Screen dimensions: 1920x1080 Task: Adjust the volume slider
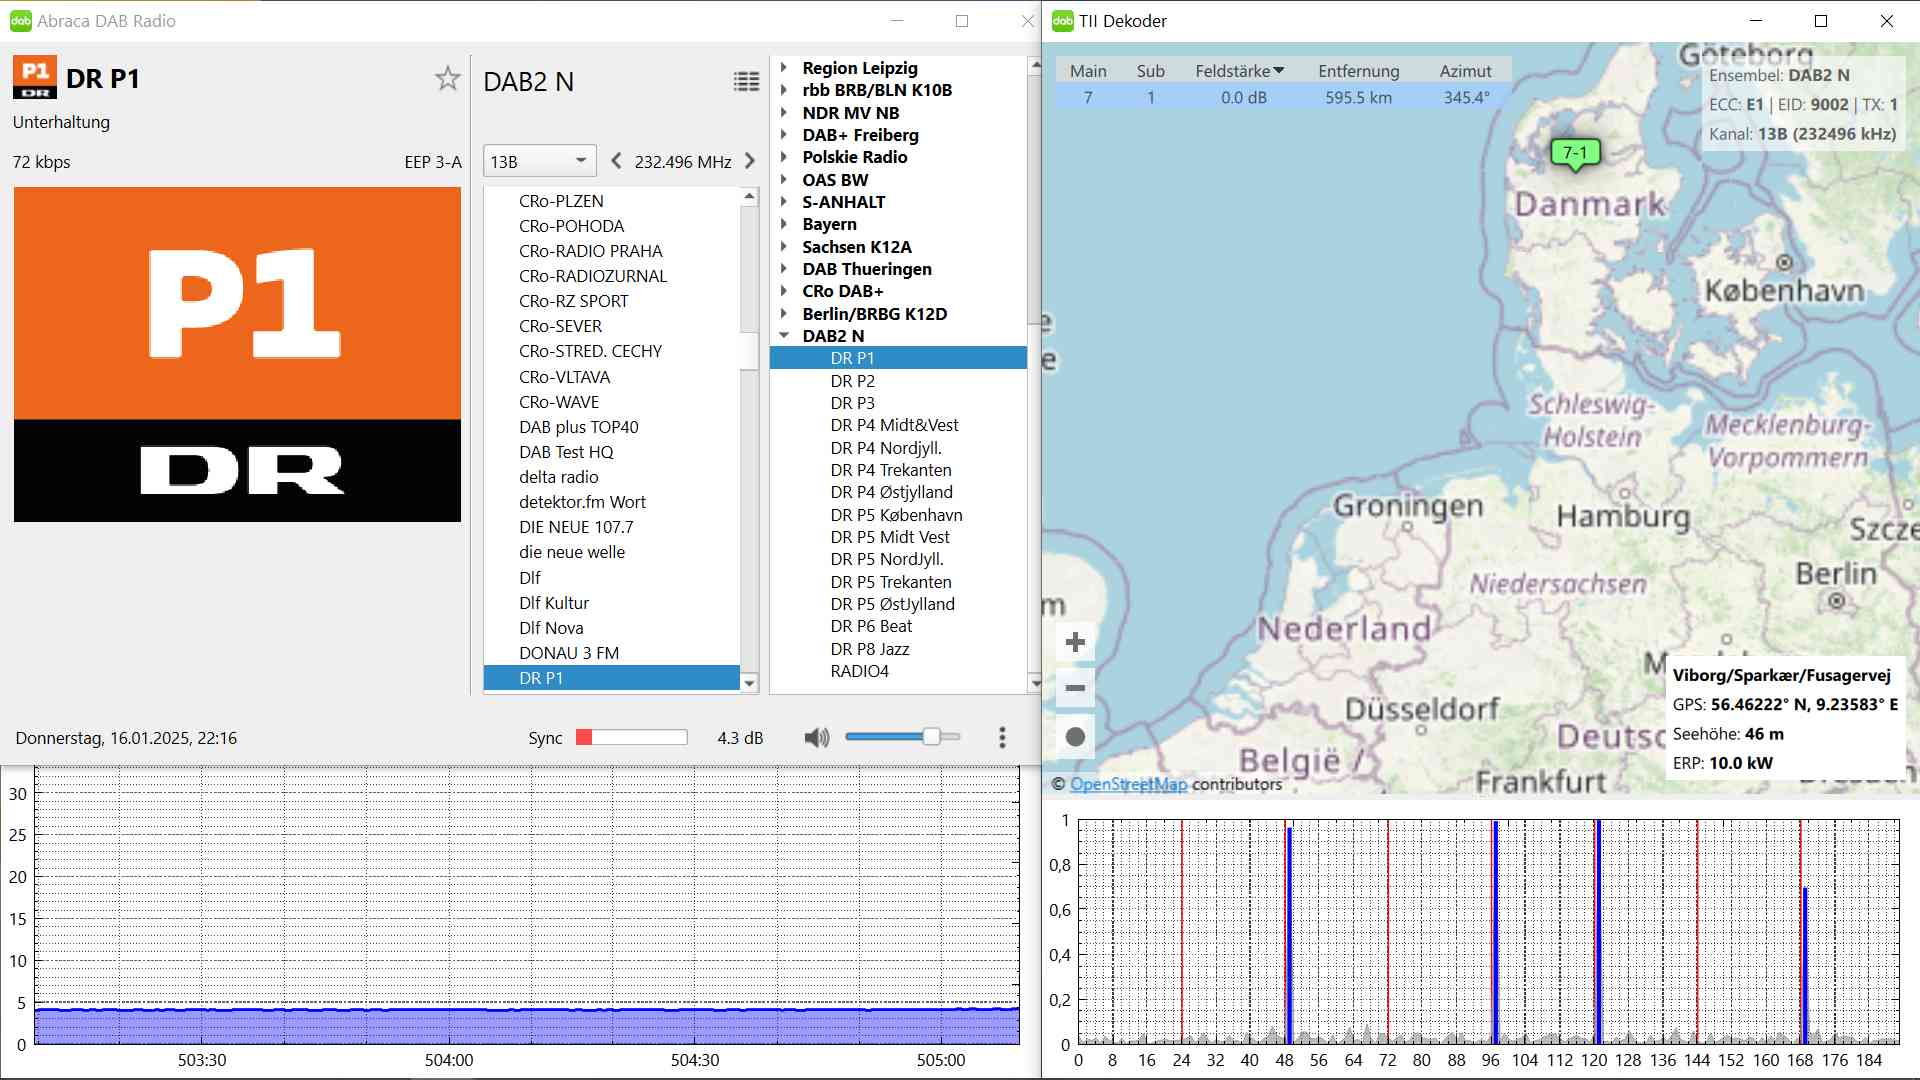[x=931, y=737]
